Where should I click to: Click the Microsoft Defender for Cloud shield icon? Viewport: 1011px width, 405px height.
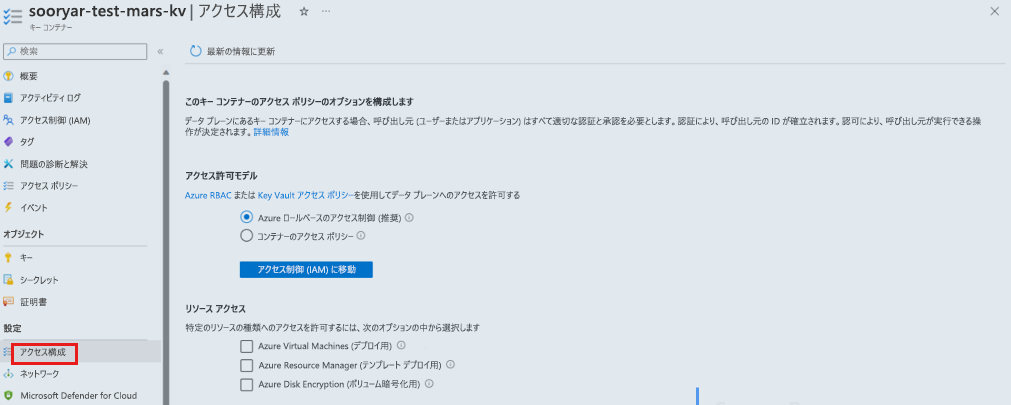coord(8,395)
